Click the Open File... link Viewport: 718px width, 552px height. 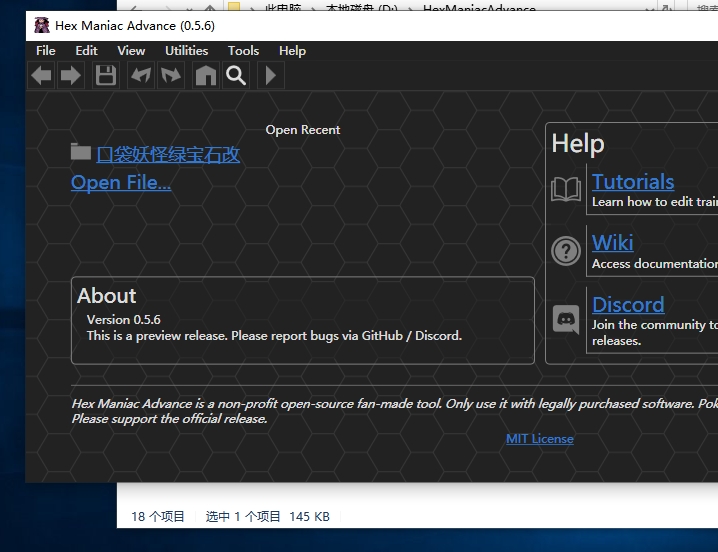[121, 182]
